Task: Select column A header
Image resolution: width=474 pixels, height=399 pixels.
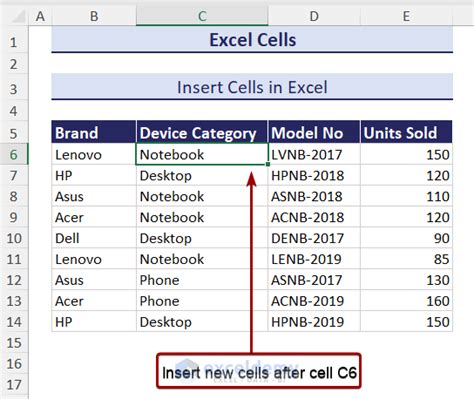Action: (40, 16)
